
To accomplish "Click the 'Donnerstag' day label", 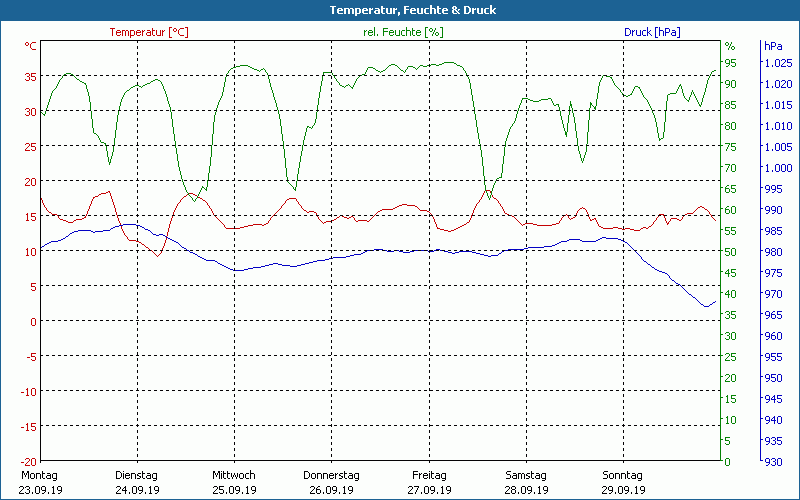I will pos(331,475).
